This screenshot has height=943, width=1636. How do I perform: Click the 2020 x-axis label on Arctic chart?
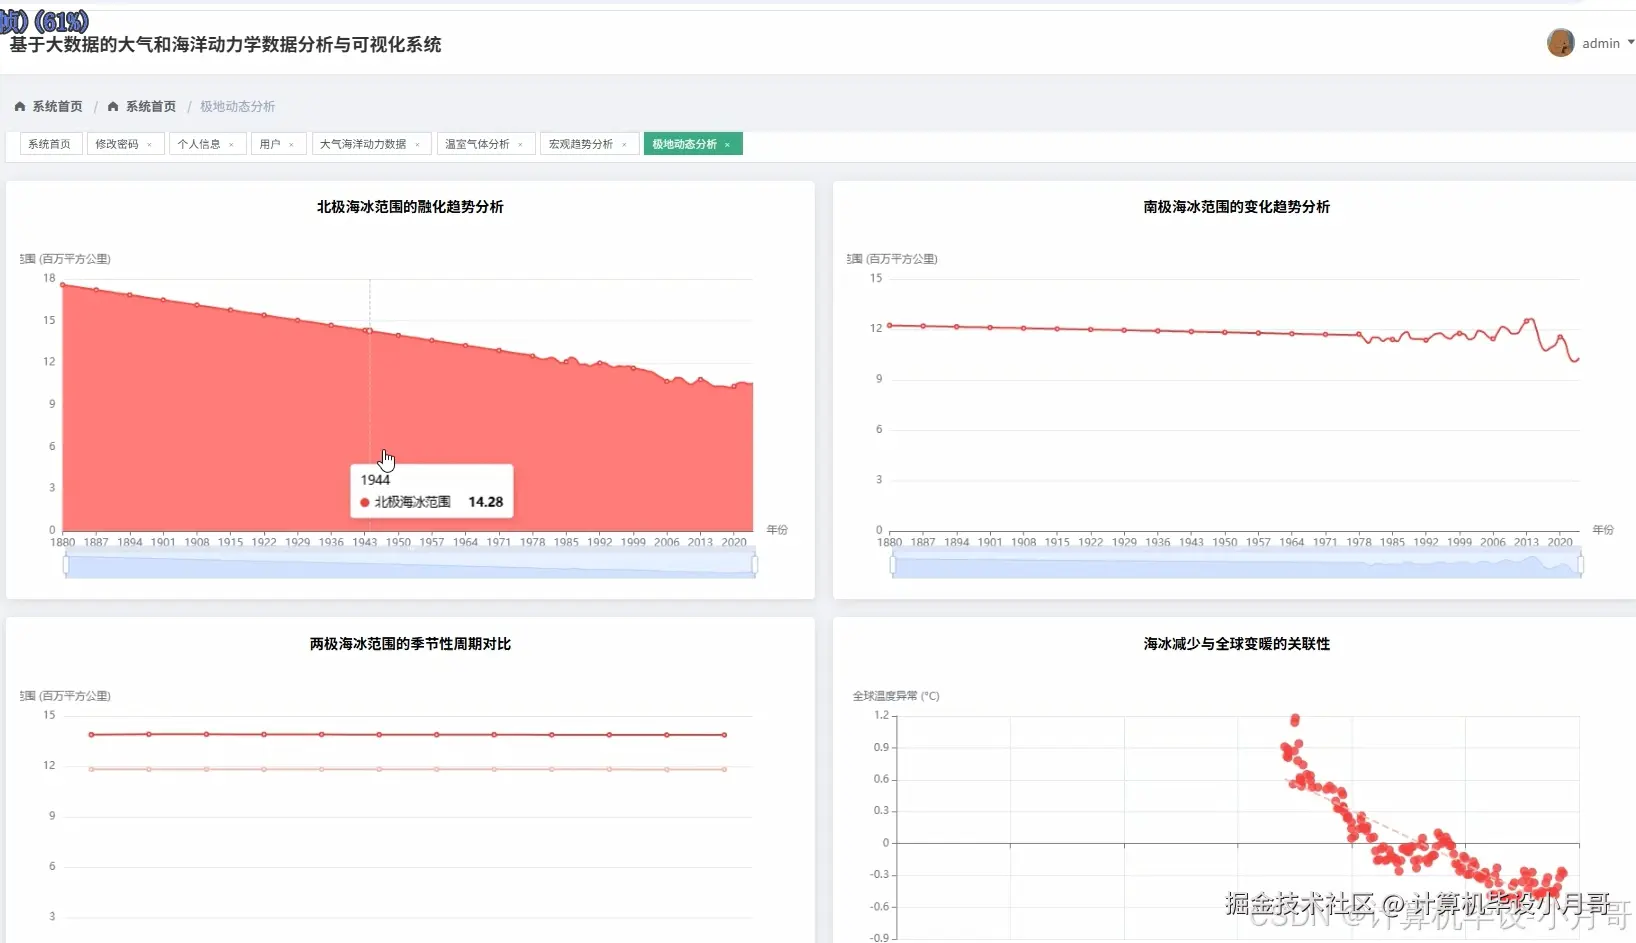[x=734, y=542]
